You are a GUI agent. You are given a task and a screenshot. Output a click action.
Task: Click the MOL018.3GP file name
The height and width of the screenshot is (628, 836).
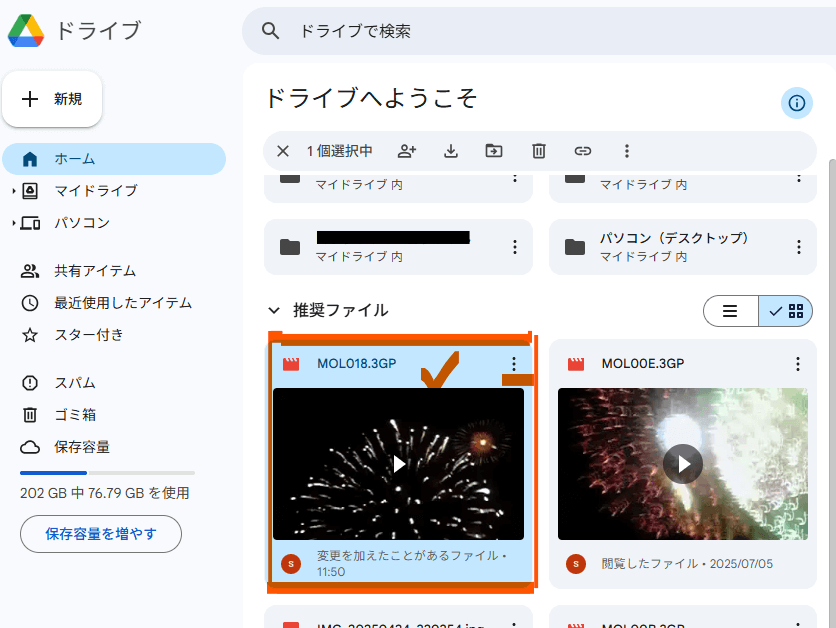[x=357, y=364]
